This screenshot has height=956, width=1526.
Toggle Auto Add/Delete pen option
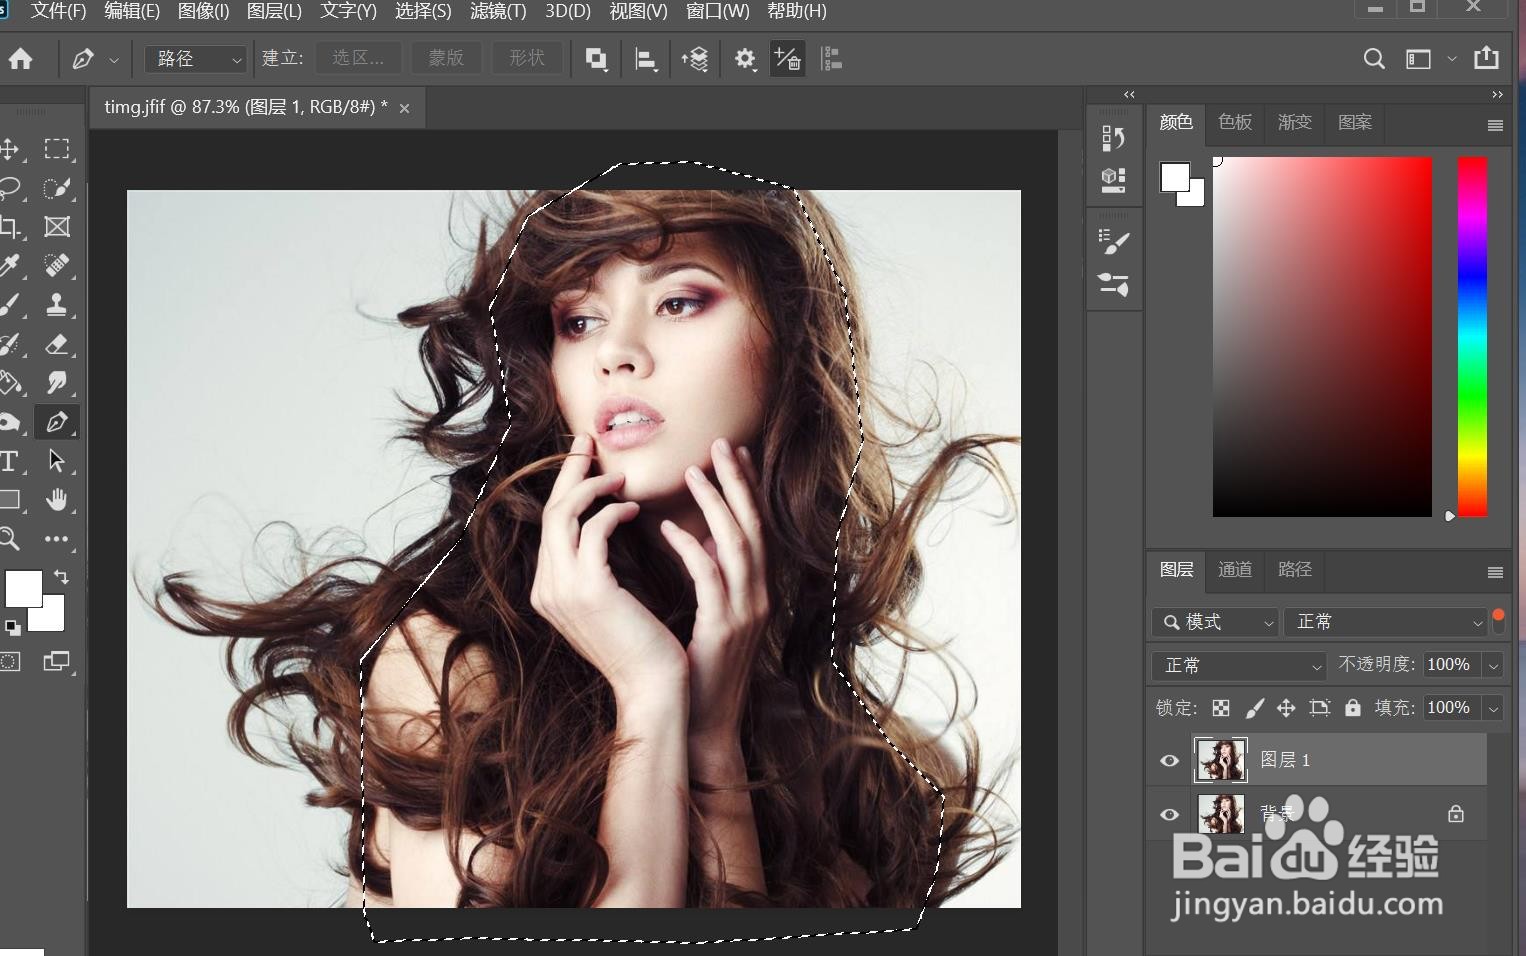[x=788, y=59]
